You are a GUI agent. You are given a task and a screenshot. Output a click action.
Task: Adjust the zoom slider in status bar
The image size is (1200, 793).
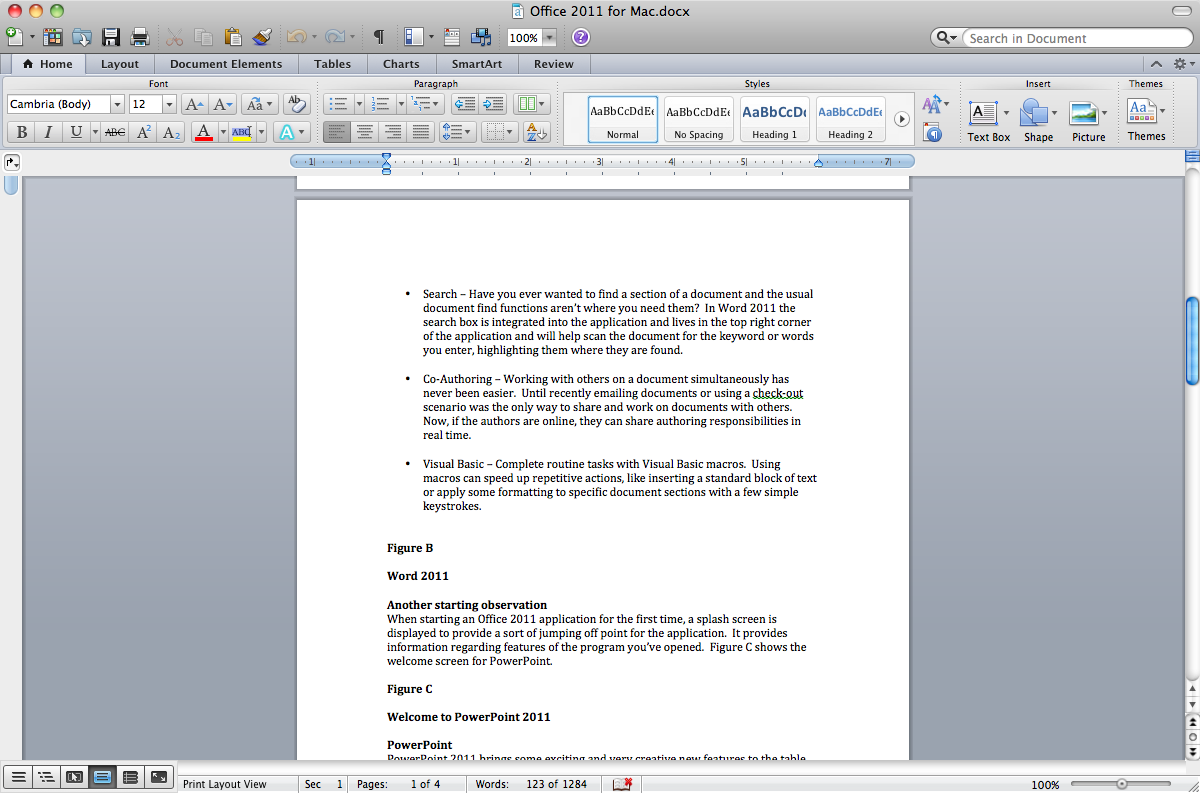click(1122, 785)
